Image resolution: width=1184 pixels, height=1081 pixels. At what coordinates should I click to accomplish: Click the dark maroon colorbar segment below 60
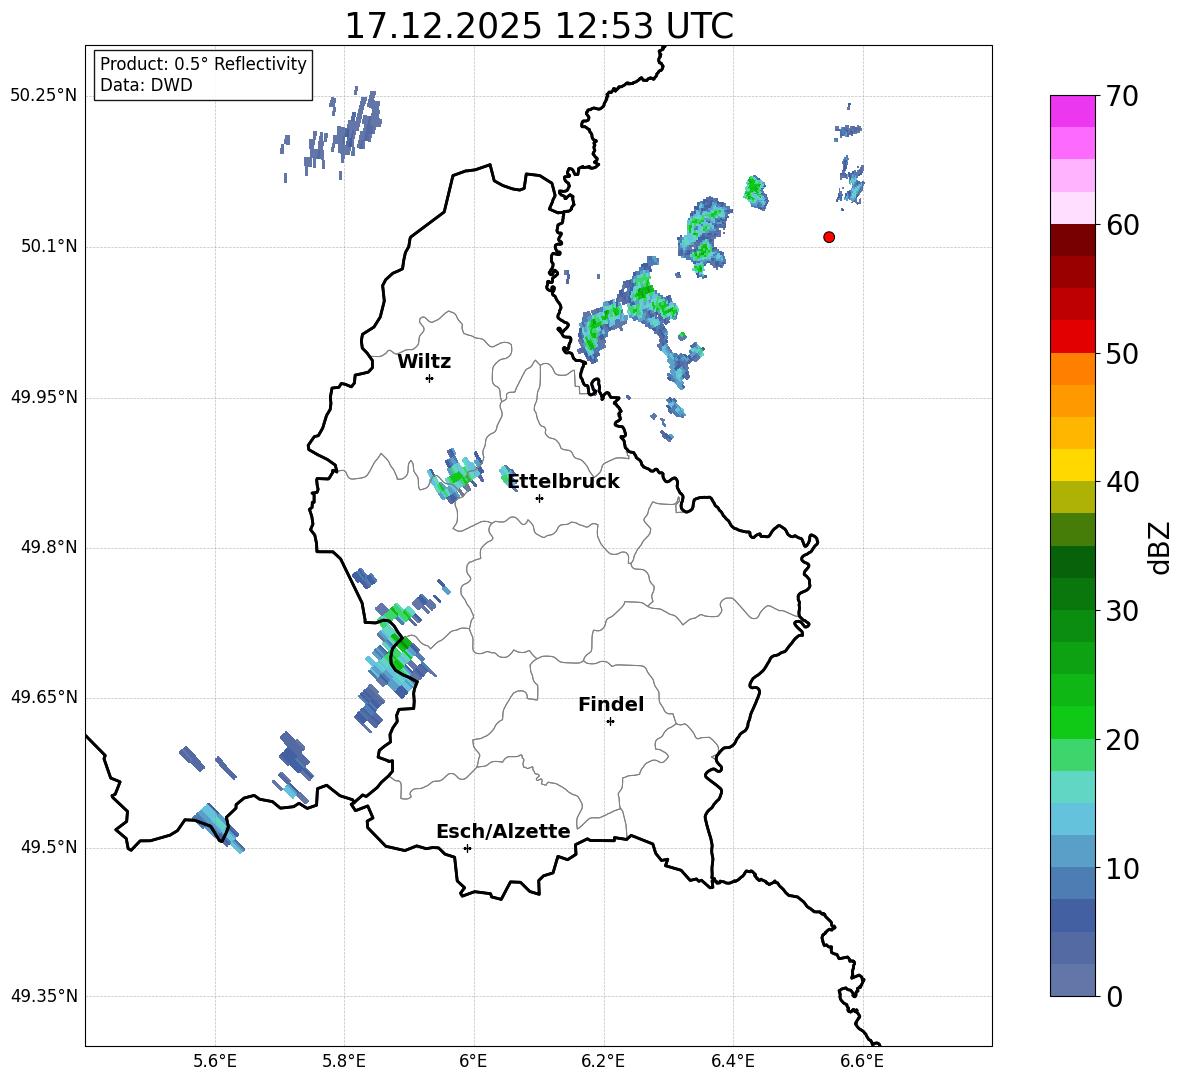1072,240
